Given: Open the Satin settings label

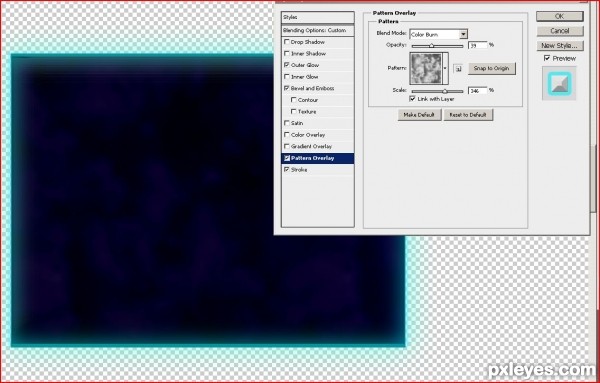Looking at the screenshot, I should (x=297, y=123).
